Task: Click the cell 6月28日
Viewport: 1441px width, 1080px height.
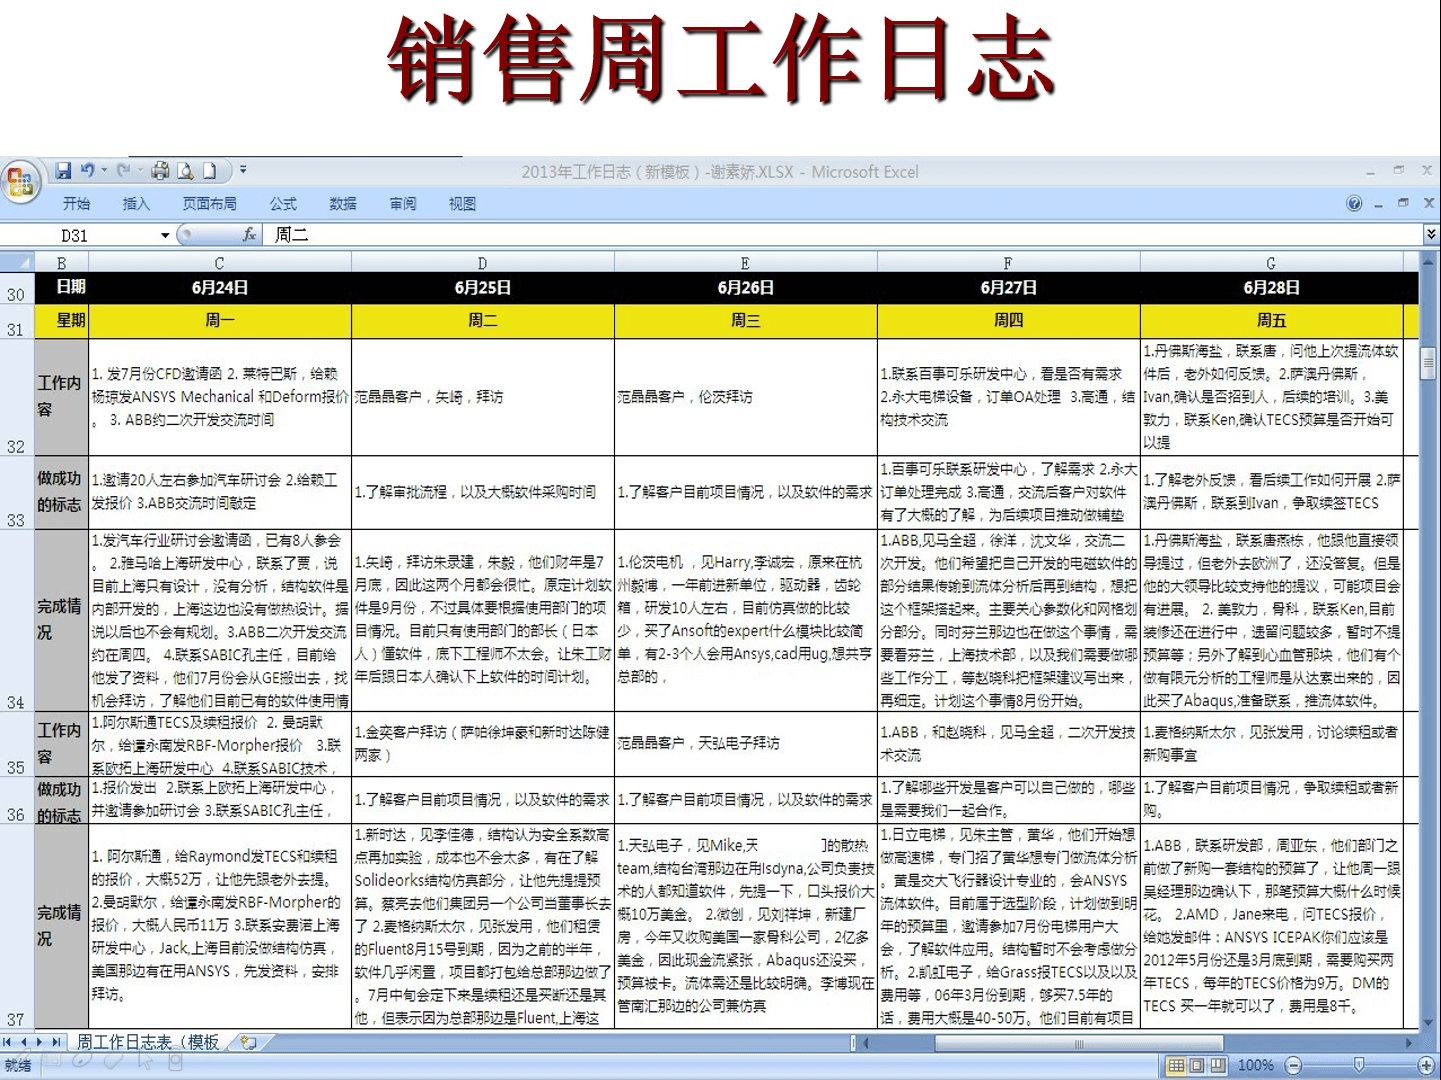Action: [x=1272, y=288]
